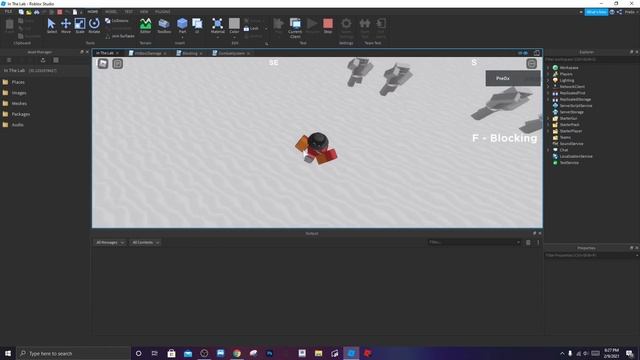The width and height of the screenshot is (640, 360).
Task: Expand the StarterPlayer node
Action: [x=548, y=131]
